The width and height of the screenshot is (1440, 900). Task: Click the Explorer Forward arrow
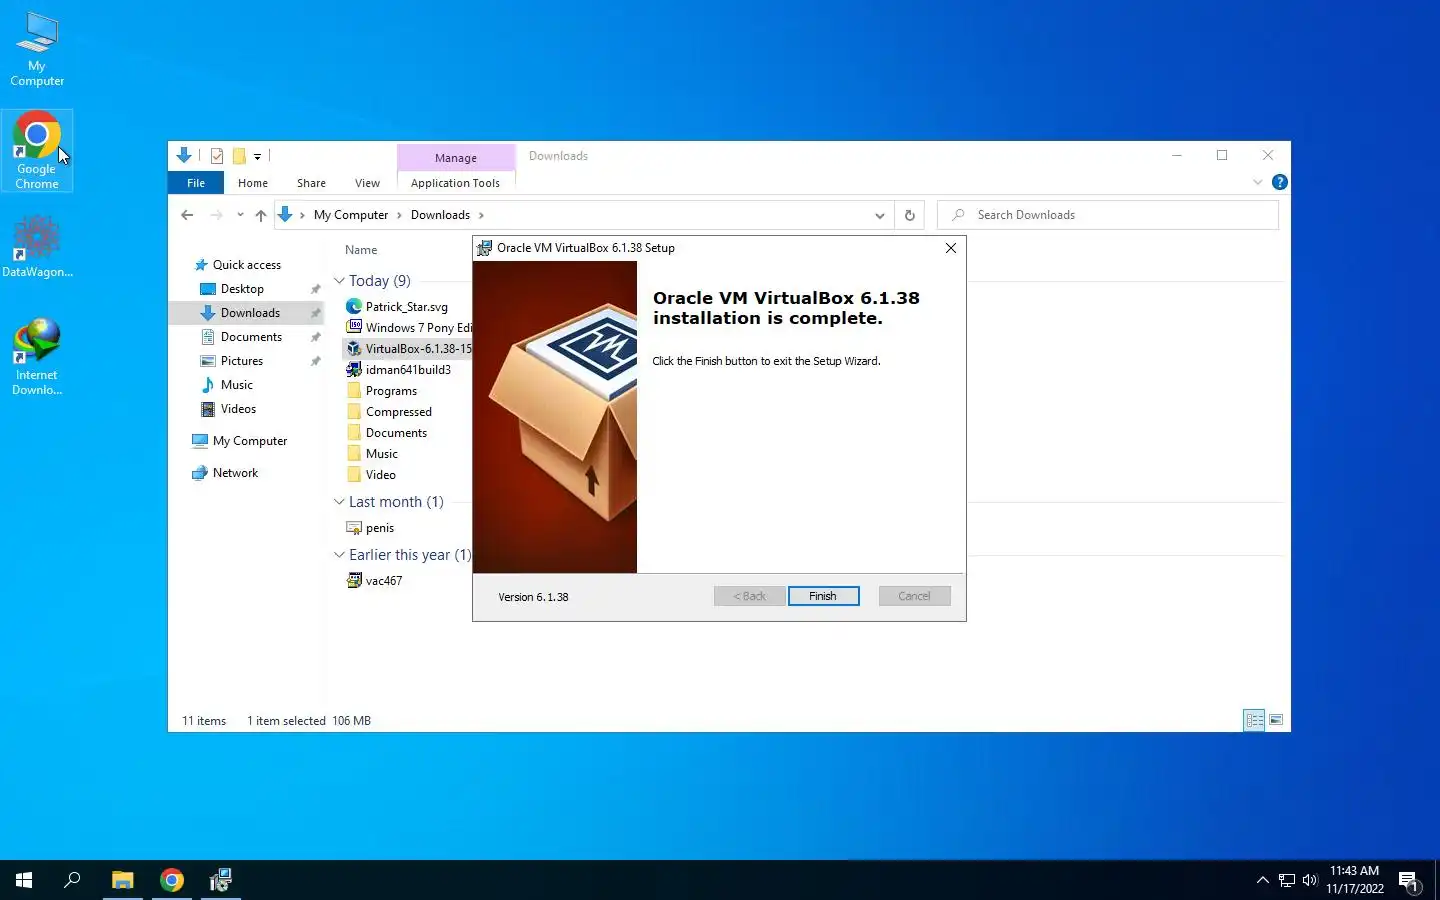[216, 215]
